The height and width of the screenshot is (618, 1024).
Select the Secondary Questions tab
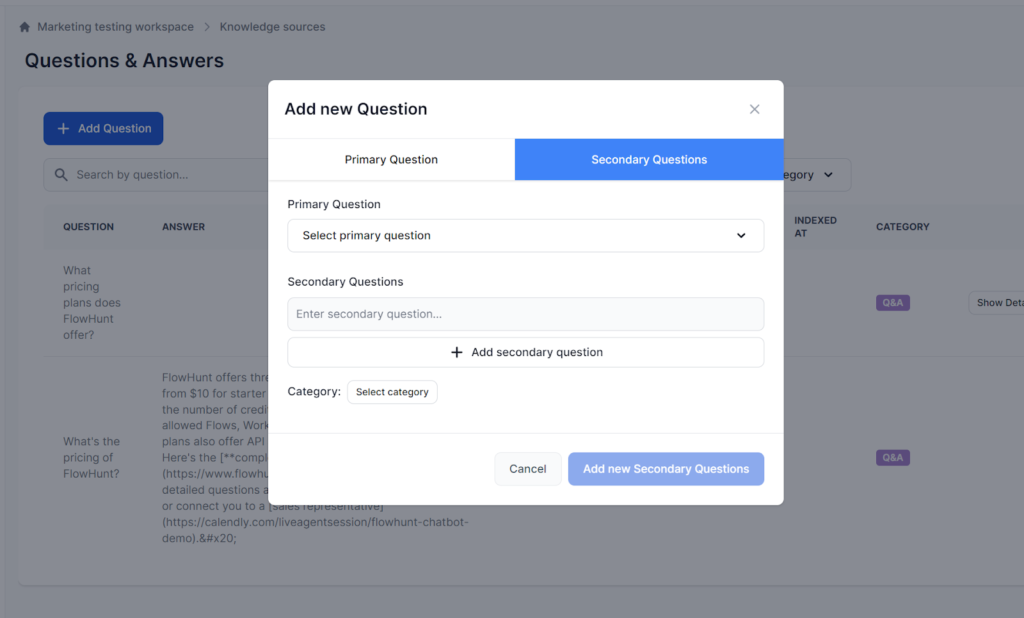coord(648,159)
